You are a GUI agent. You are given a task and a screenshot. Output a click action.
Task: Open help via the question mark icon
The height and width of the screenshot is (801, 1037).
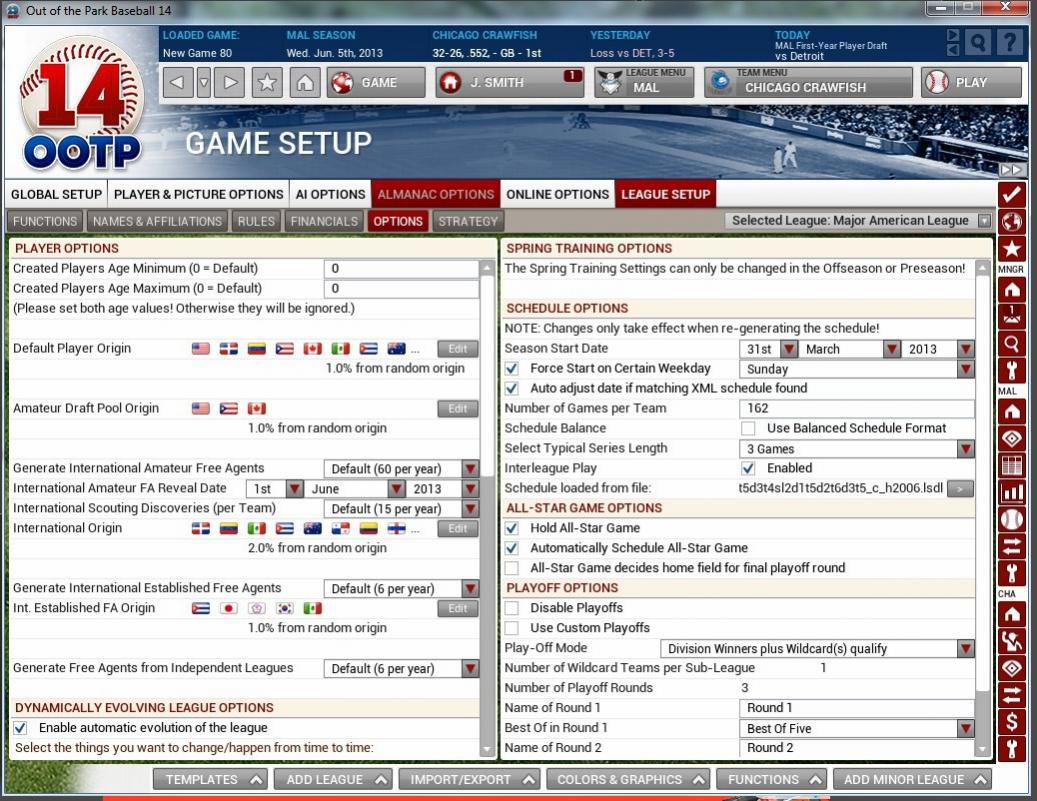[1010, 43]
